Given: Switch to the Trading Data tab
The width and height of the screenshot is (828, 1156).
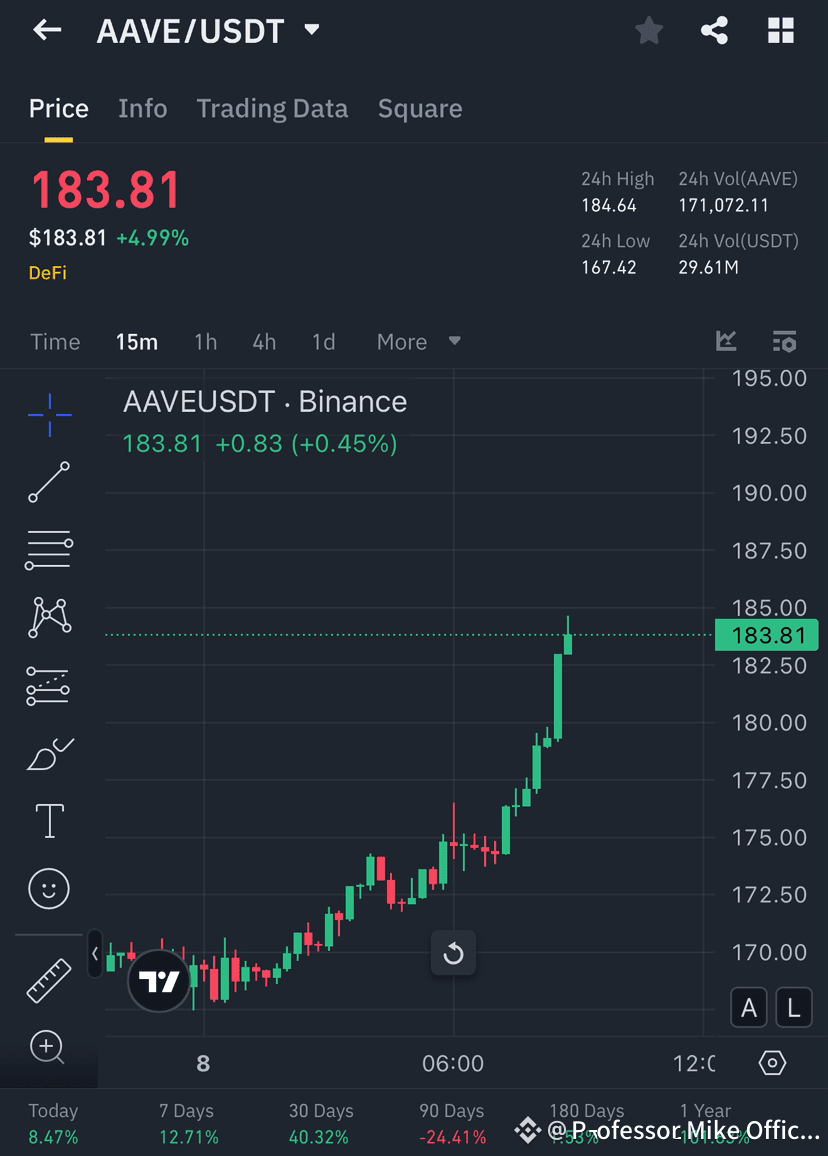Looking at the screenshot, I should 272,108.
